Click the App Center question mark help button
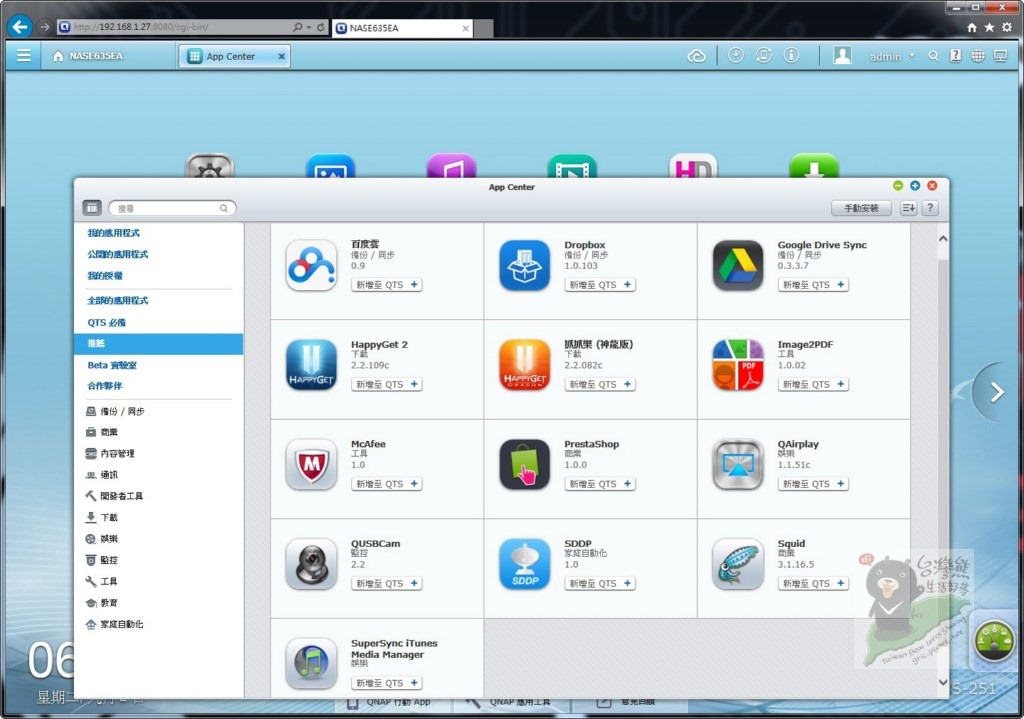The width and height of the screenshot is (1024, 719). 930,208
